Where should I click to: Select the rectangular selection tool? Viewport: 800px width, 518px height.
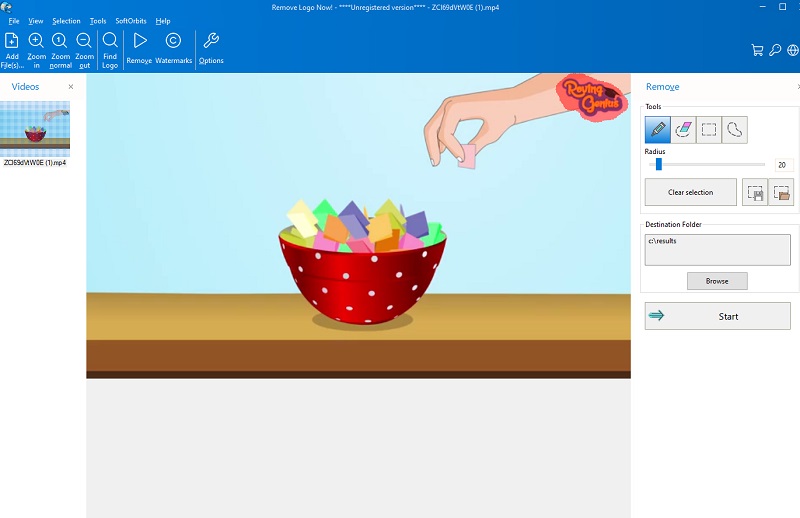tap(709, 130)
